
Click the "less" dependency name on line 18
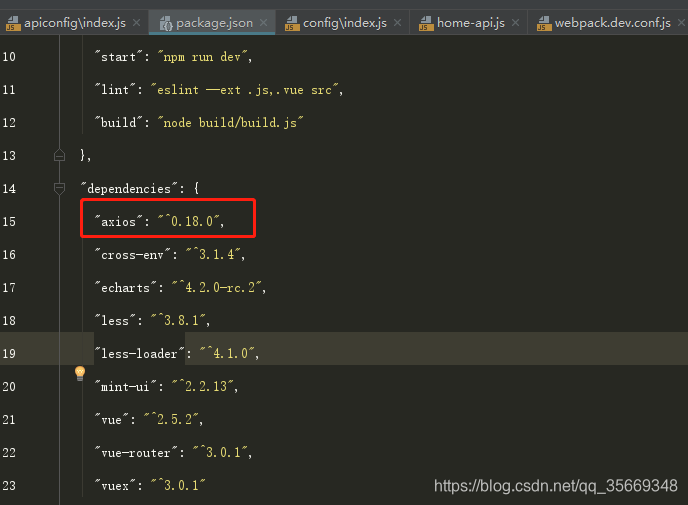click(x=115, y=320)
